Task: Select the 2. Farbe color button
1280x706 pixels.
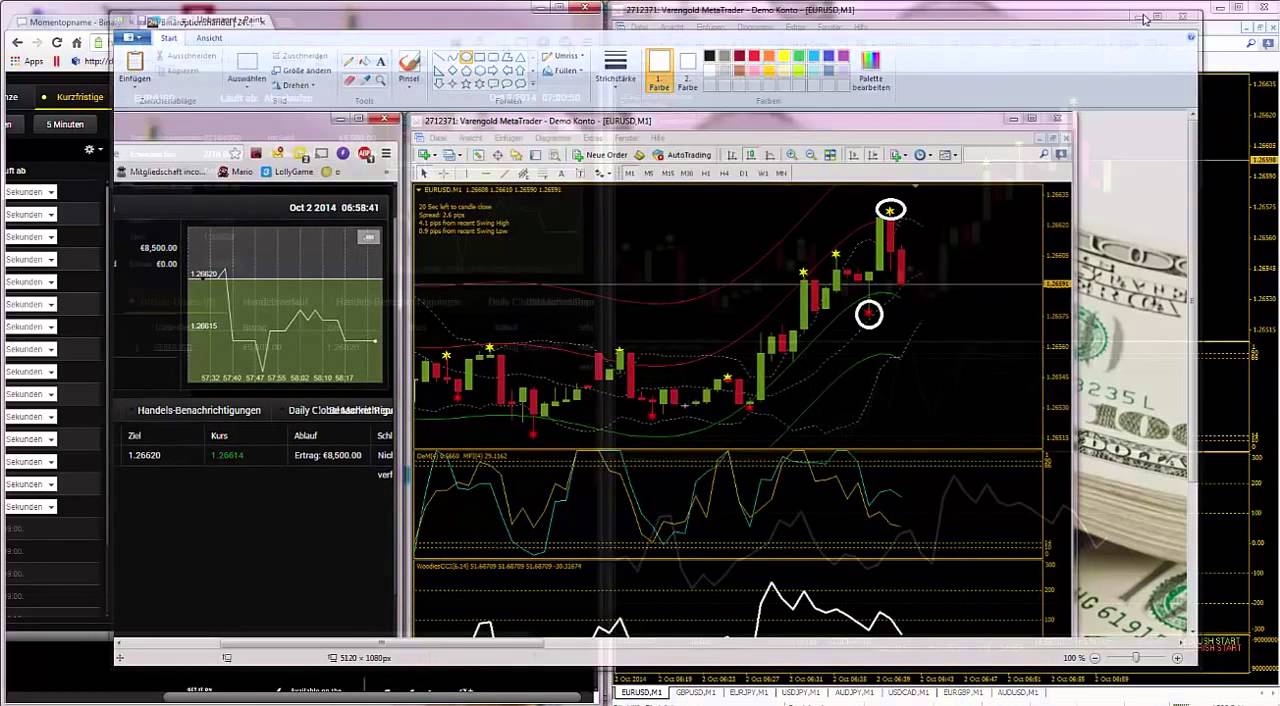Action: [688, 70]
